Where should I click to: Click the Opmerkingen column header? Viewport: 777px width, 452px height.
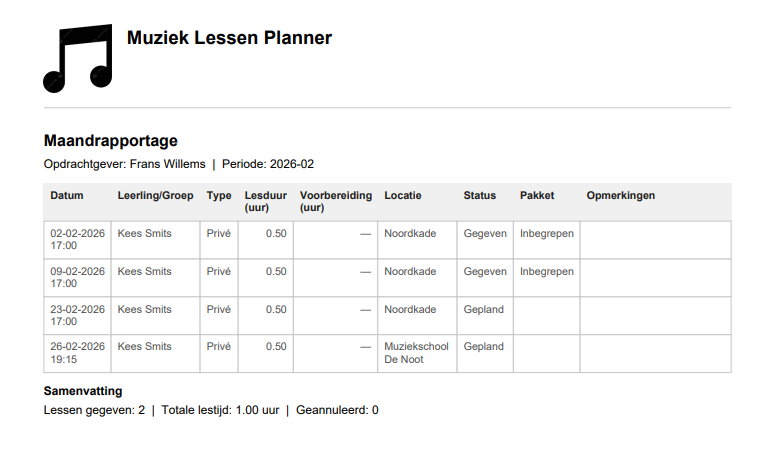[621, 196]
